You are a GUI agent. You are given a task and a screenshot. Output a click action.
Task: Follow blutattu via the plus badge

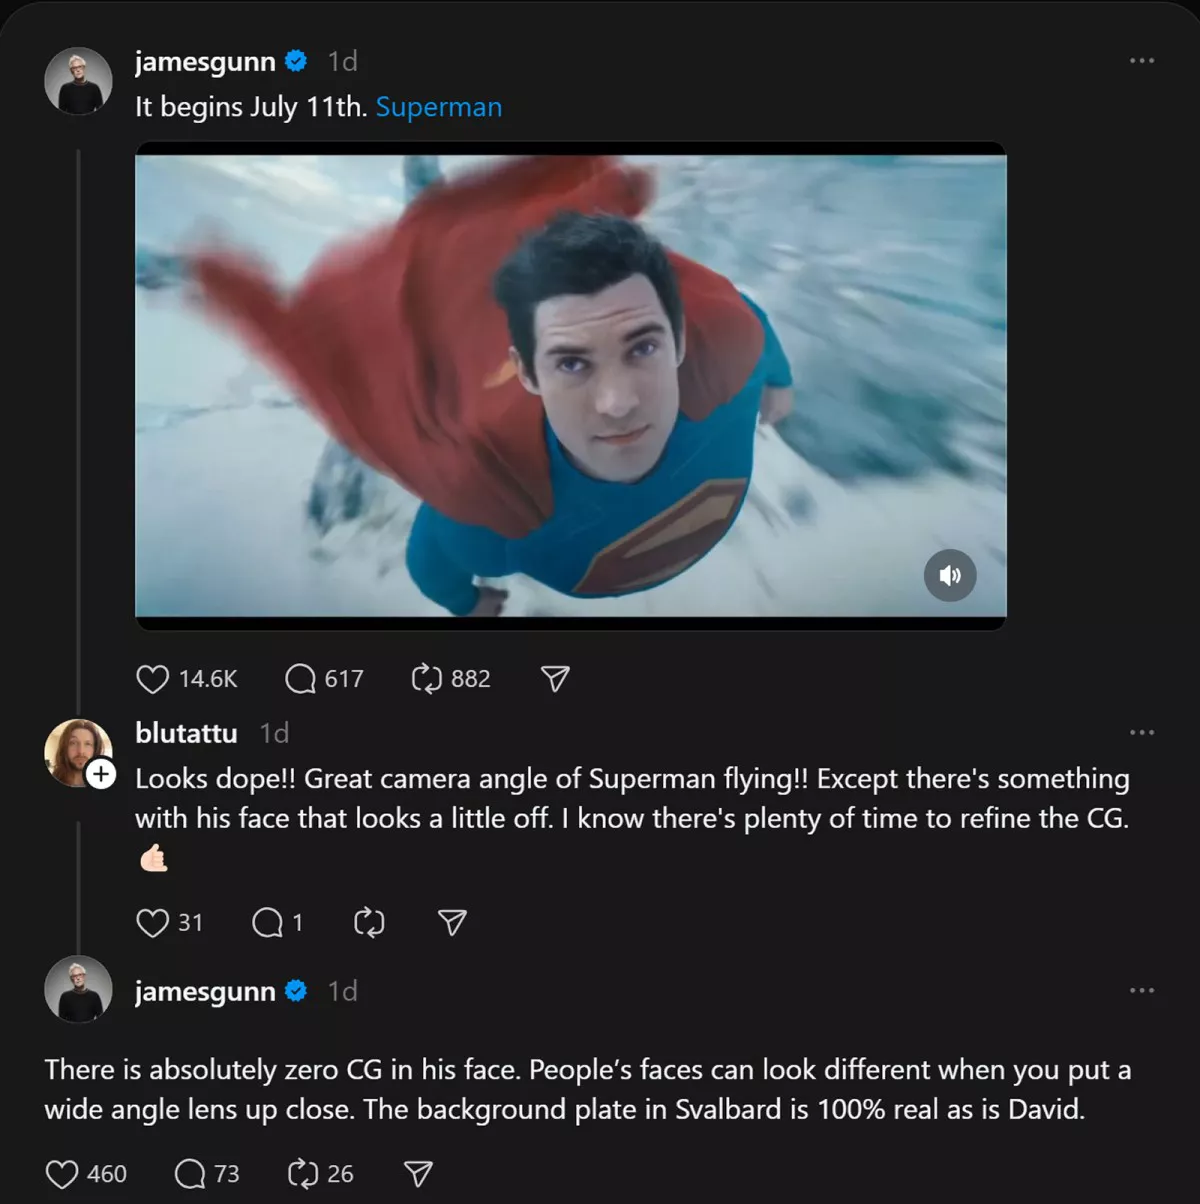[98, 772]
